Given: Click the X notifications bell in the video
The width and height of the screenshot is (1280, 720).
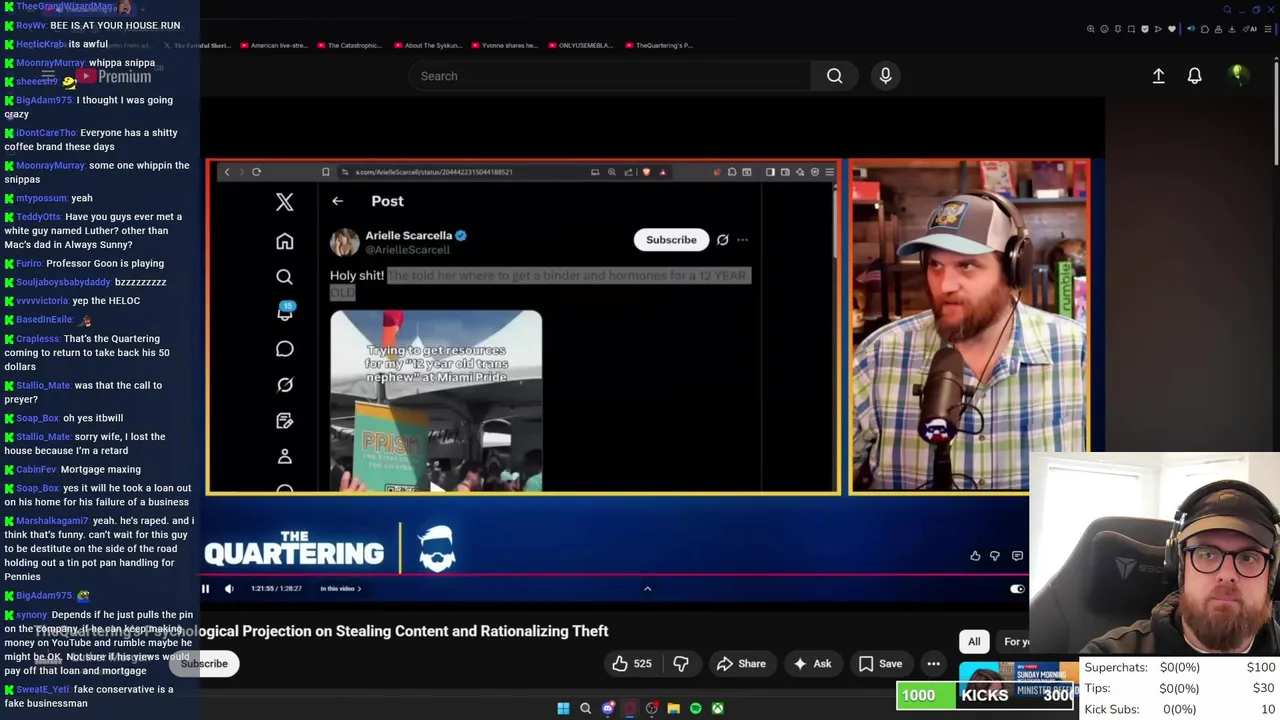Looking at the screenshot, I should [284, 313].
